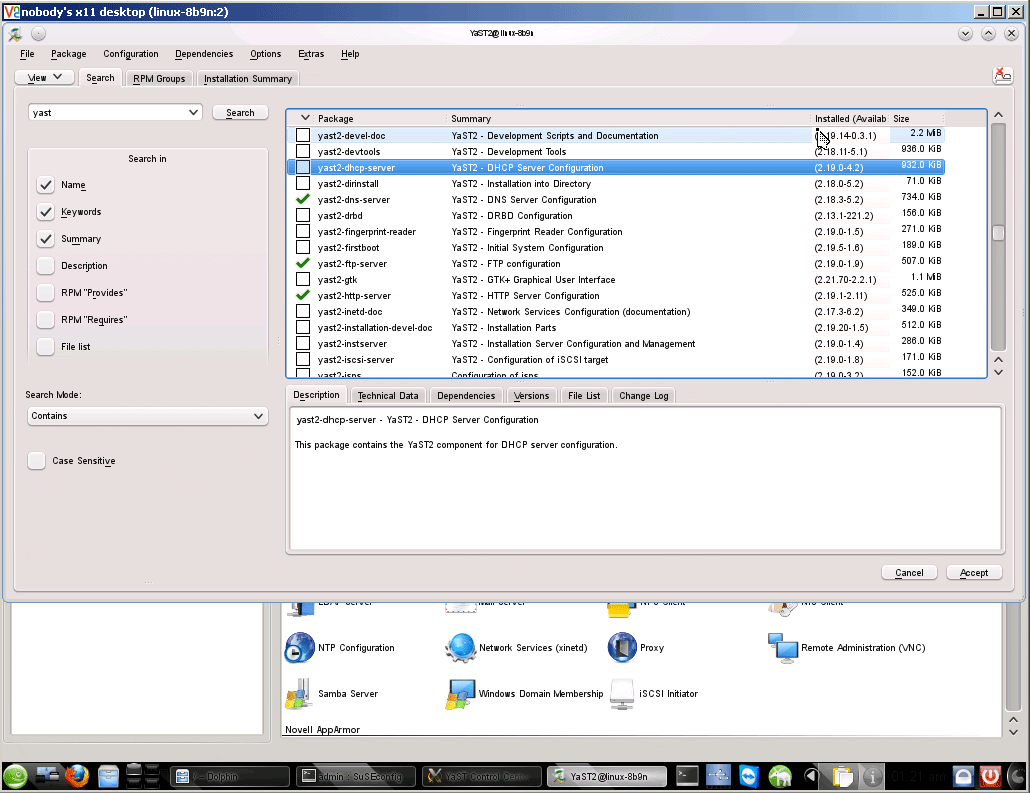Open NTP Configuration in YaST Control Center
The image size is (1030, 793).
point(340,648)
